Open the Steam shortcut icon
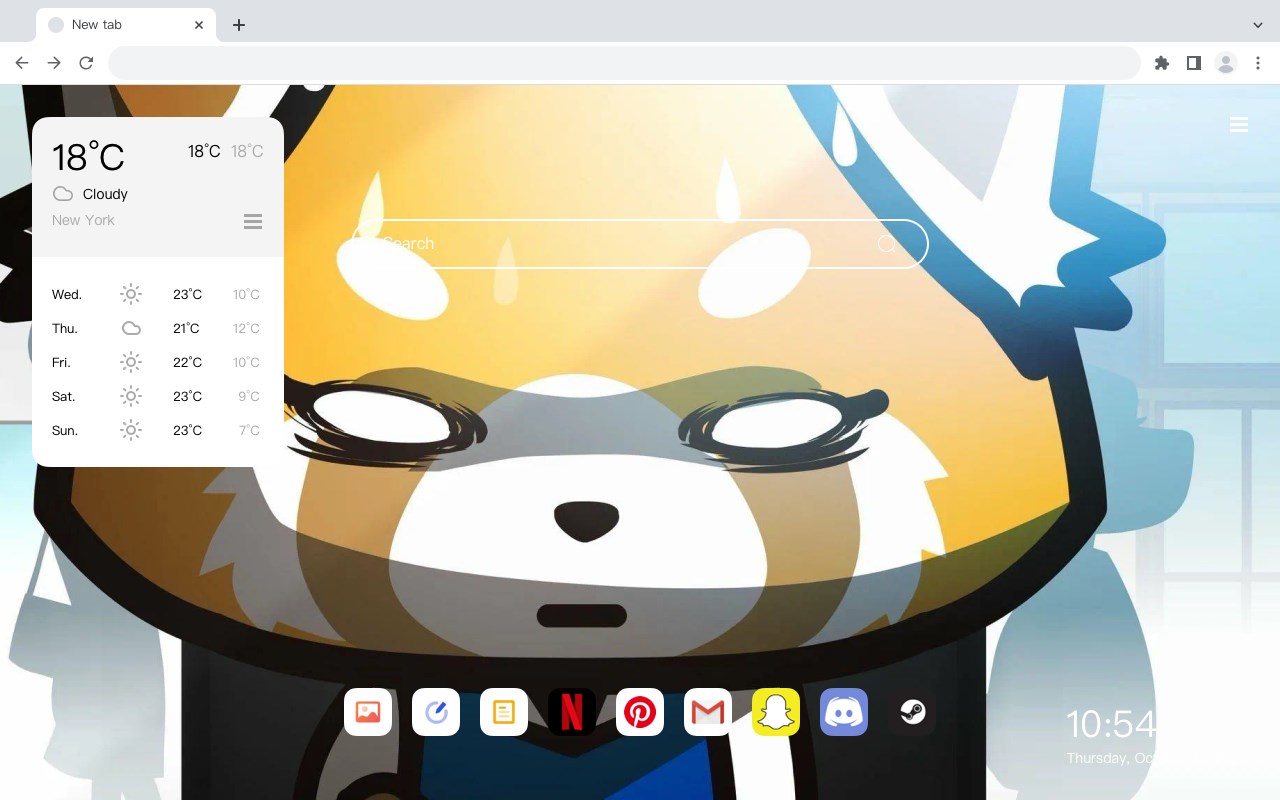Image resolution: width=1280 pixels, height=800 pixels. click(912, 712)
